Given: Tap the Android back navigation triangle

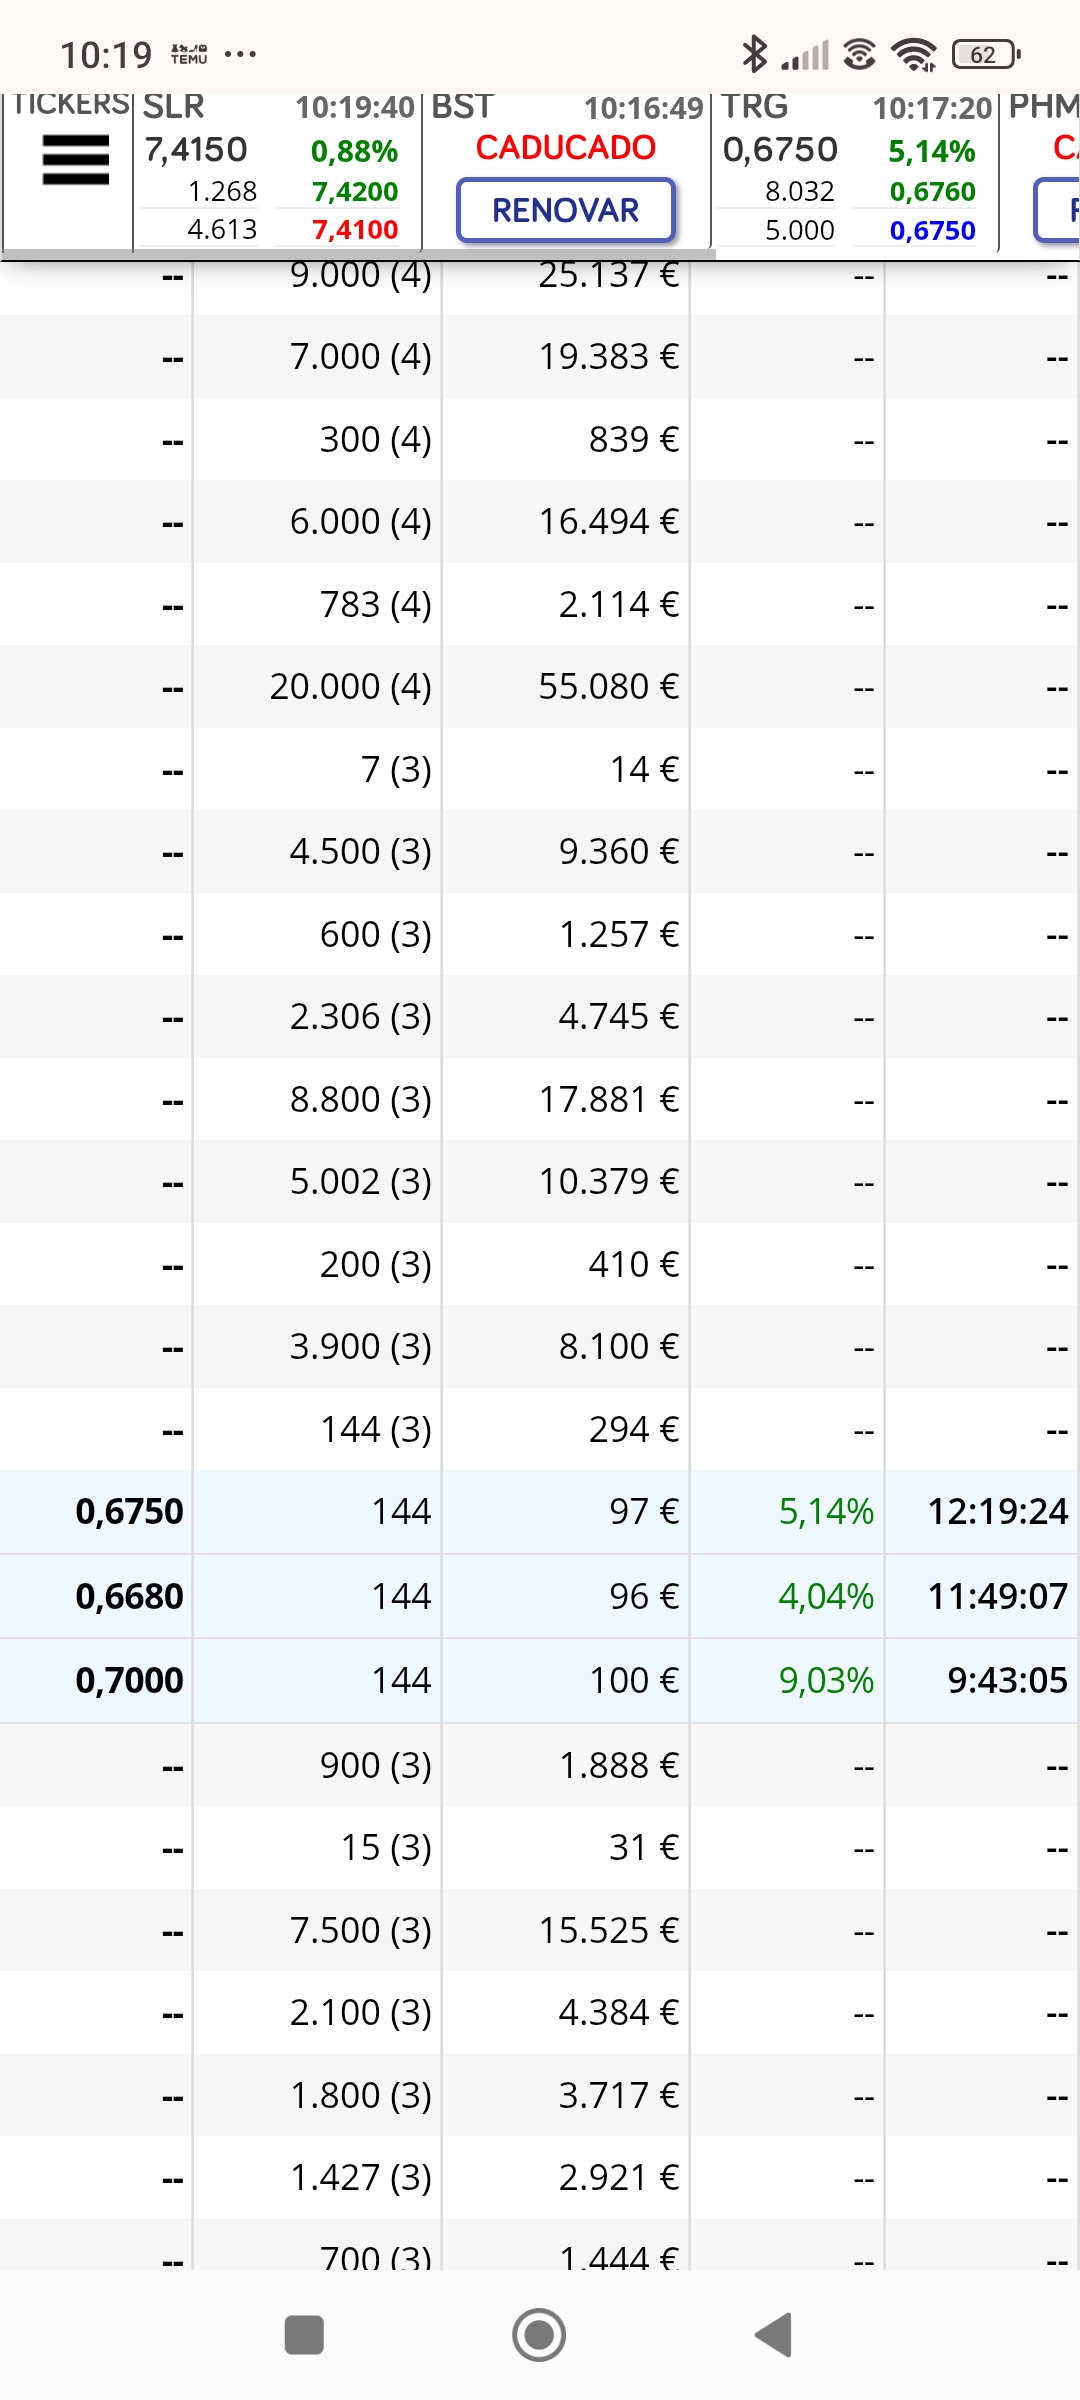Looking at the screenshot, I should [x=774, y=2335].
